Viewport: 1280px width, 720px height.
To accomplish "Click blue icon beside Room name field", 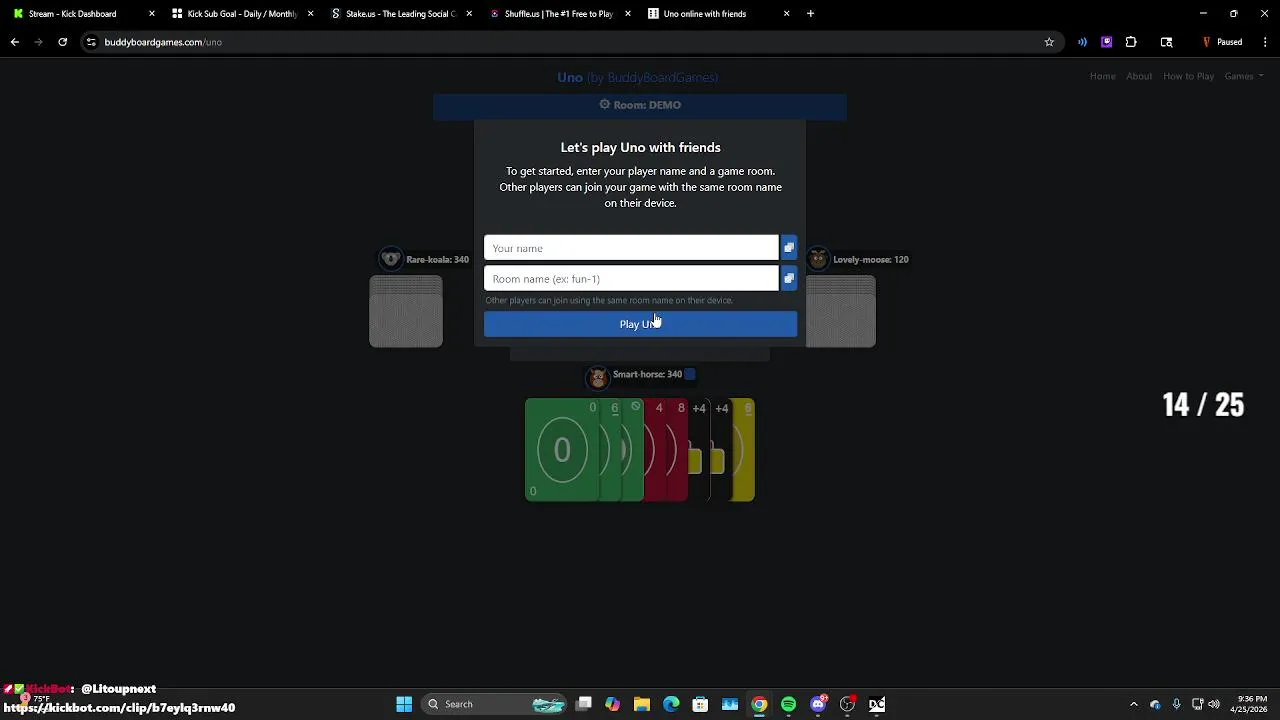I will [x=789, y=279].
